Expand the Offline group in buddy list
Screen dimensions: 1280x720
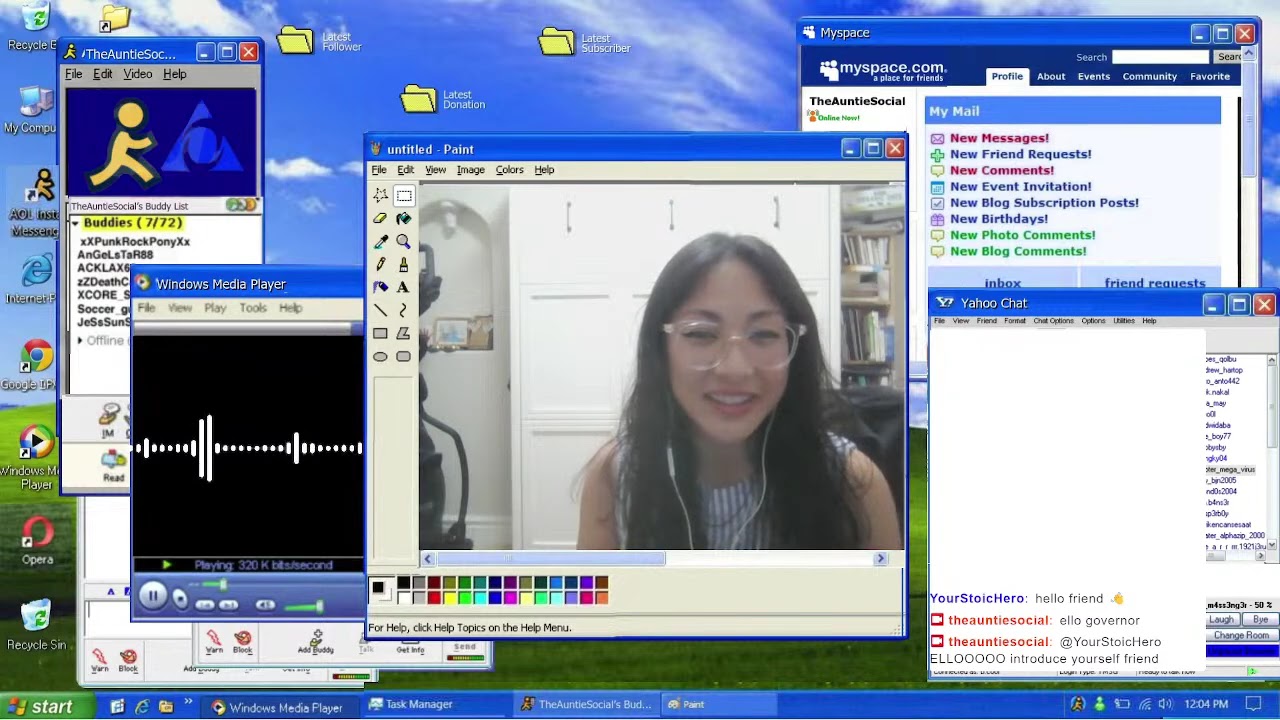coord(80,341)
